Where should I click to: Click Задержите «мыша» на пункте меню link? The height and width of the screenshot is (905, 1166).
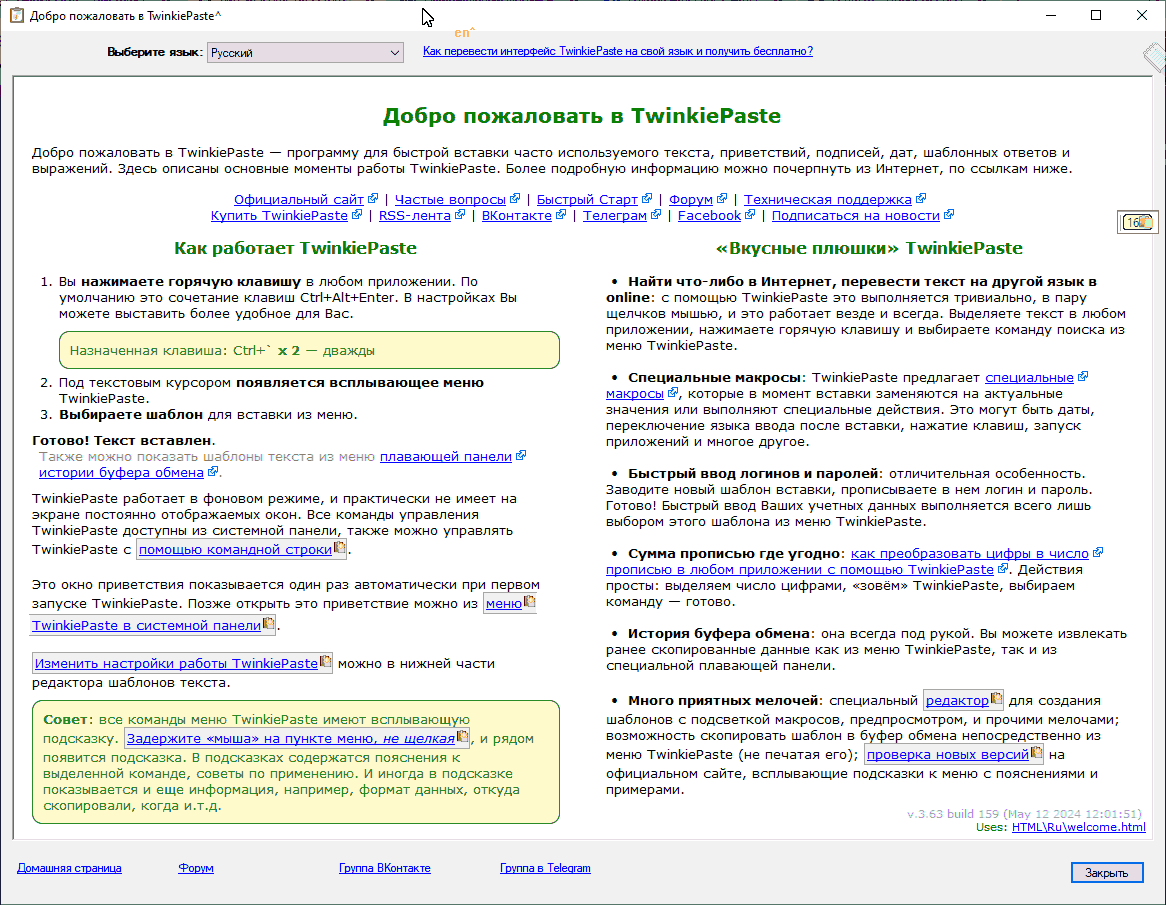tap(290, 738)
